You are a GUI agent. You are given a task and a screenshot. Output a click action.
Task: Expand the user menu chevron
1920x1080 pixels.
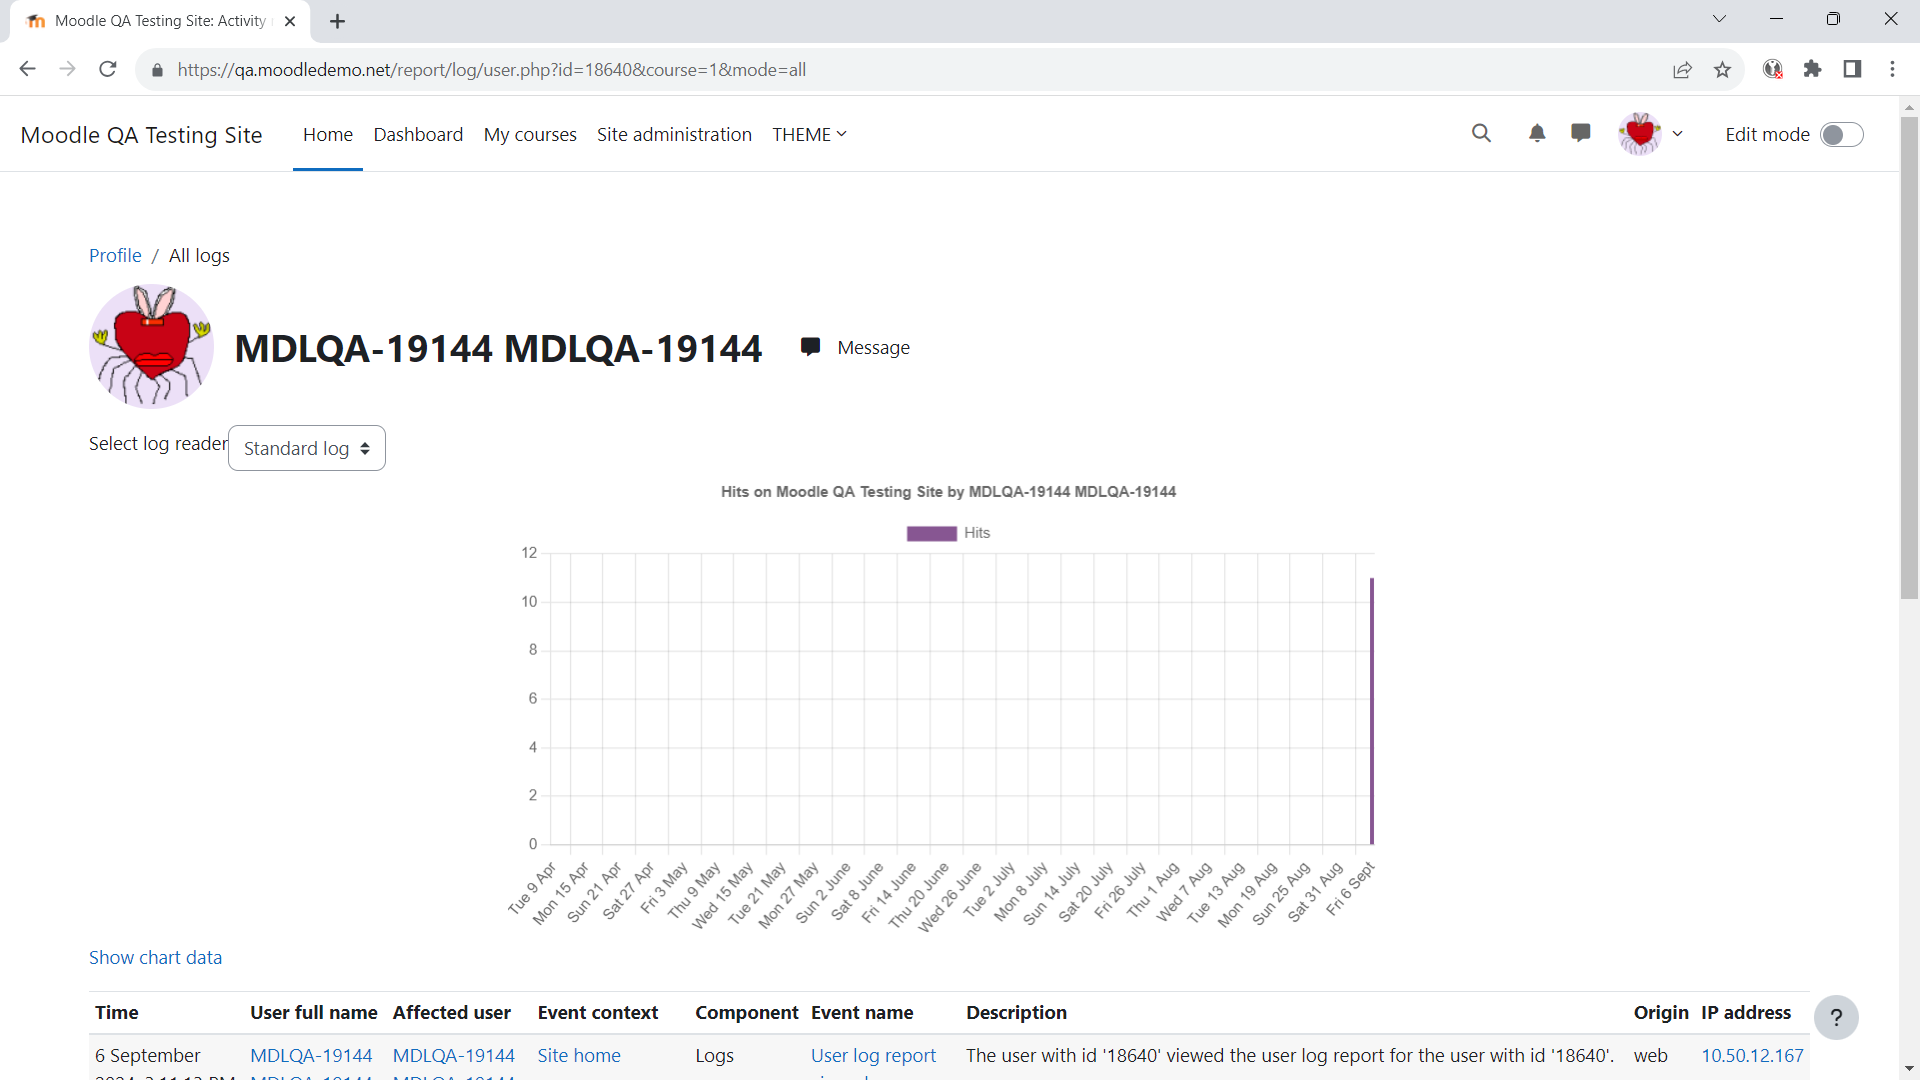(x=1678, y=134)
